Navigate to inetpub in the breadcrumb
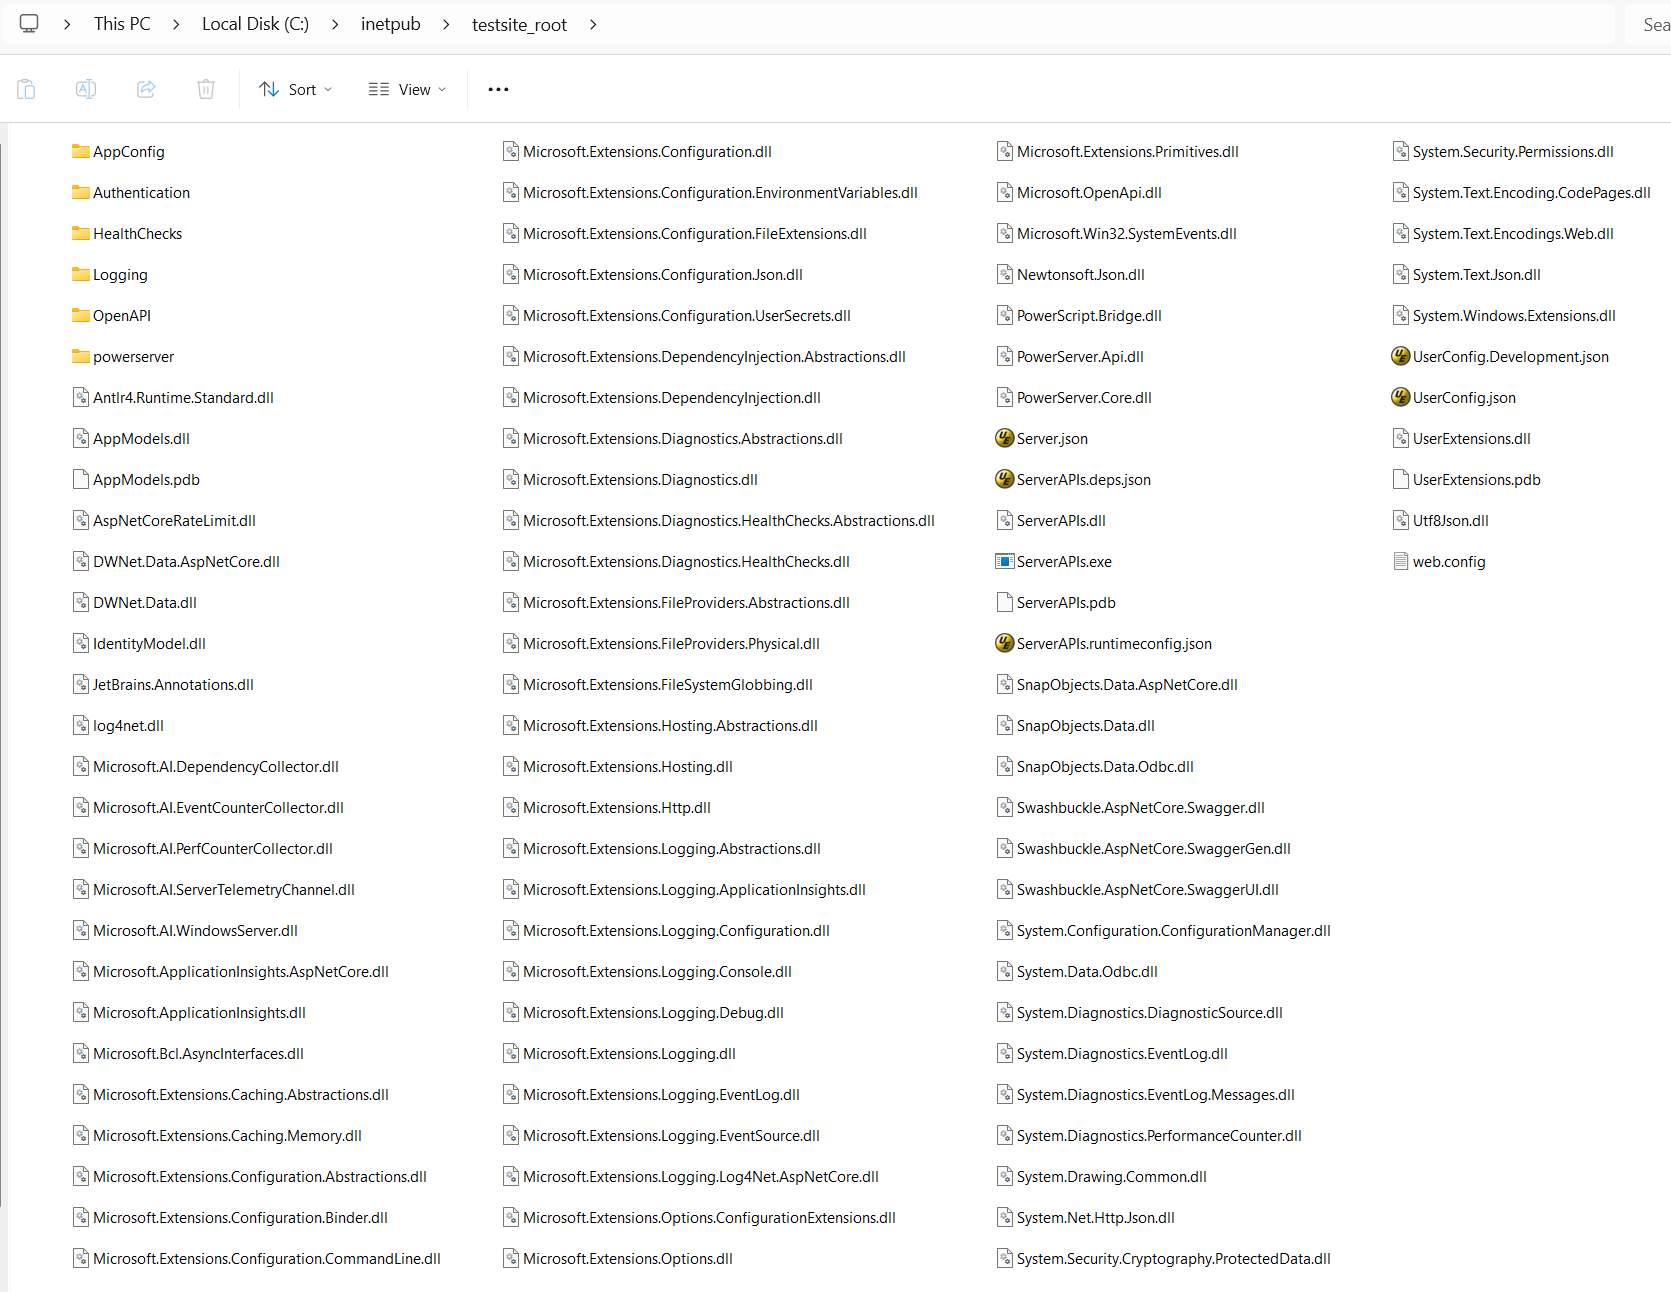This screenshot has width=1671, height=1292. (x=390, y=24)
